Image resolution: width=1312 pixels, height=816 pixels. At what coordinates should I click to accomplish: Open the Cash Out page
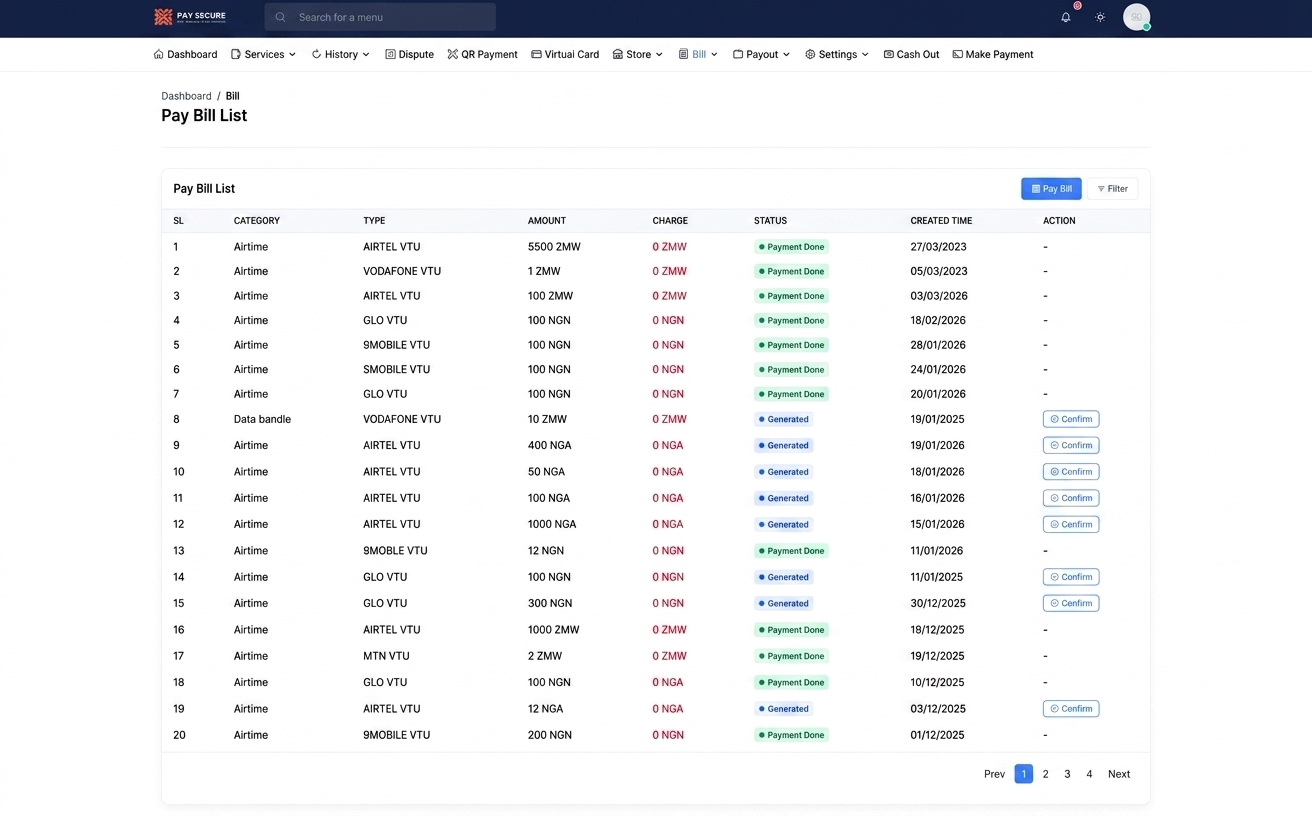click(911, 54)
